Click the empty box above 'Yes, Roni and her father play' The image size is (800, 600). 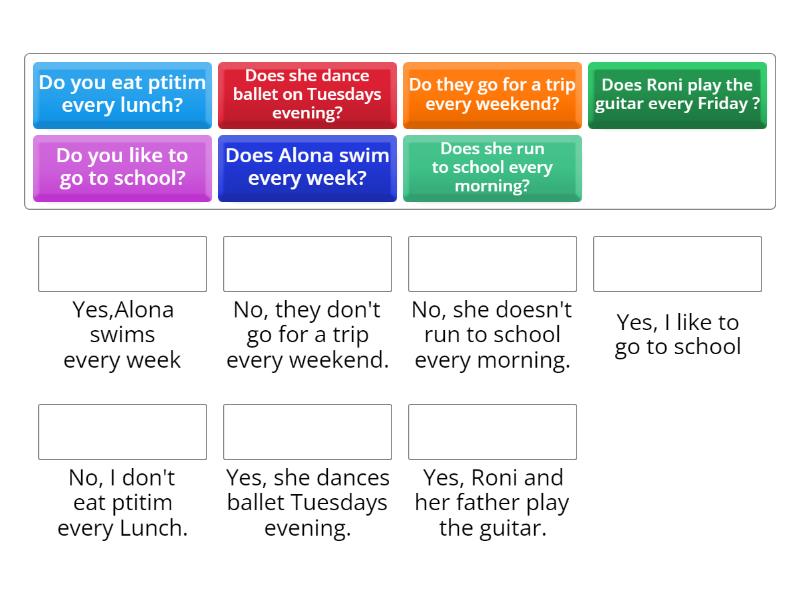[x=492, y=431]
